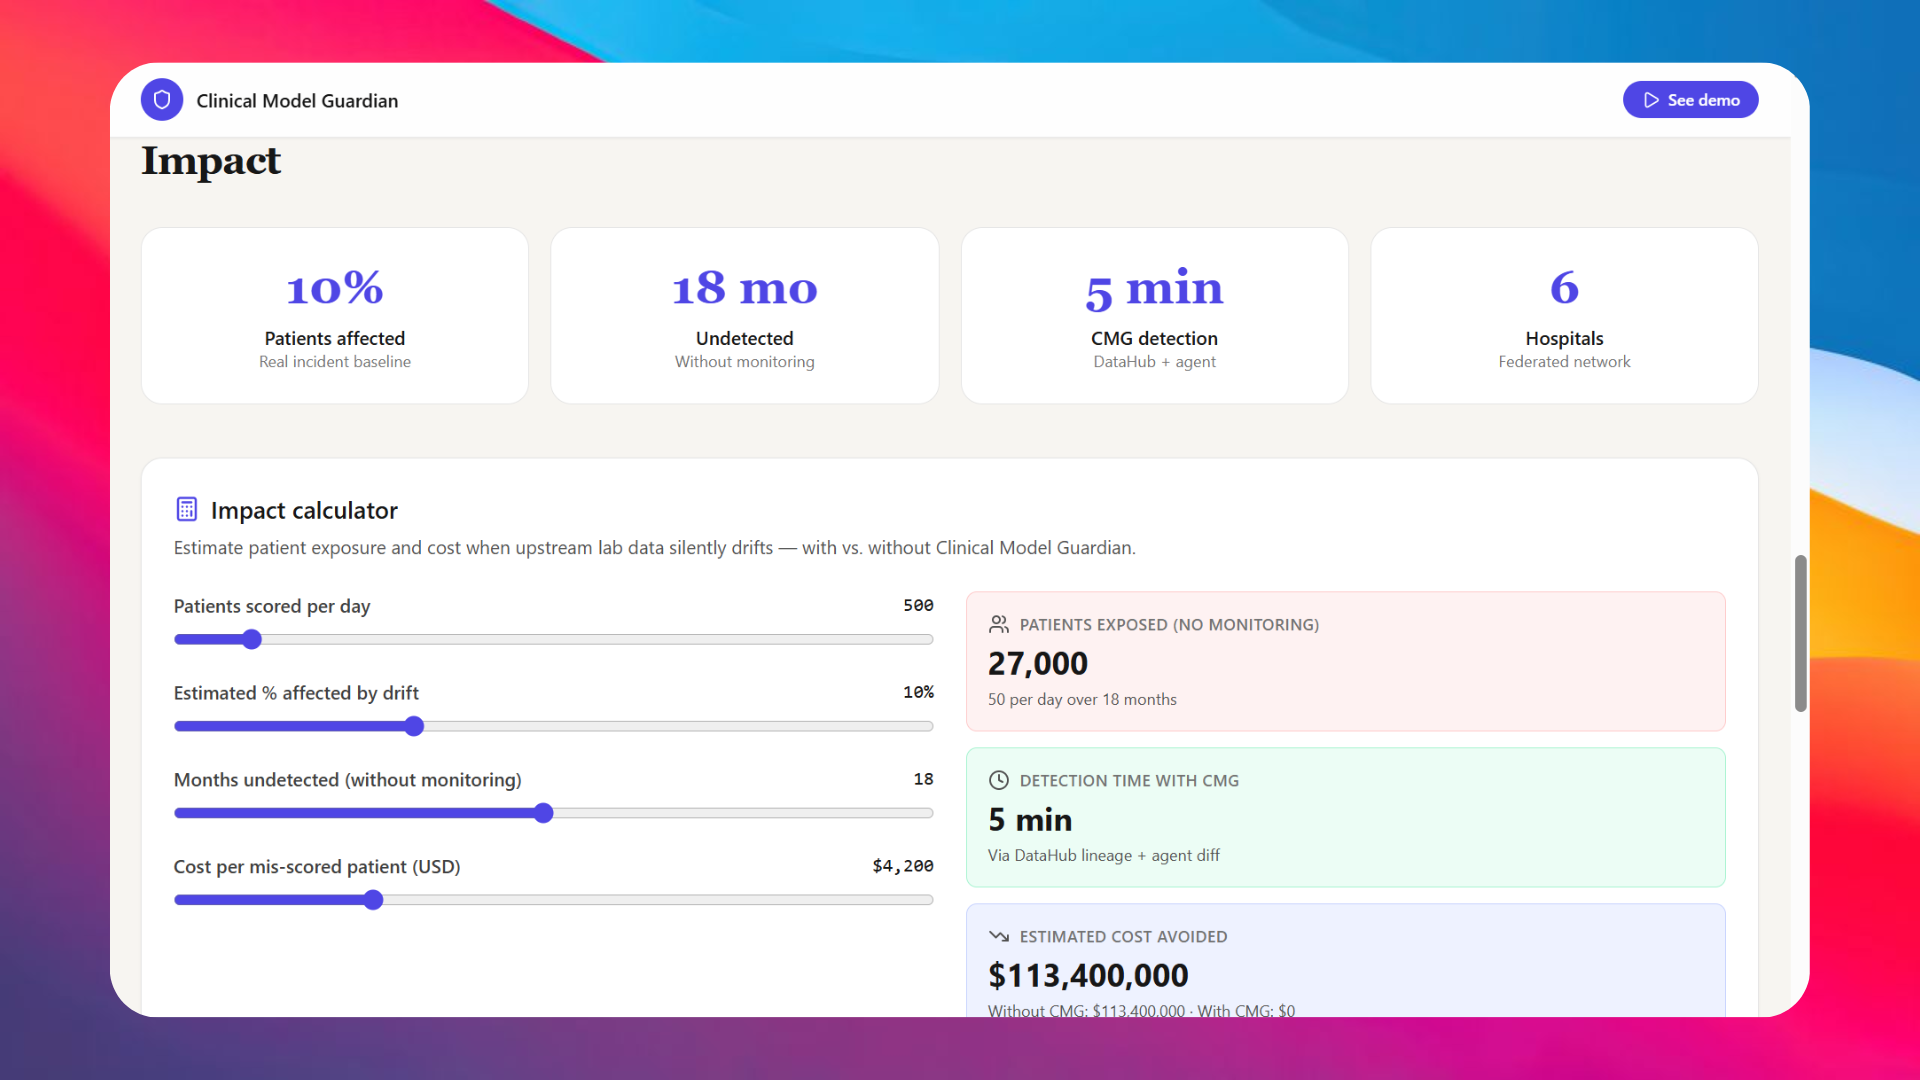Click the 'ESTIMATED COST AVOIDED' heading
This screenshot has width=1920, height=1080.
tap(1123, 937)
